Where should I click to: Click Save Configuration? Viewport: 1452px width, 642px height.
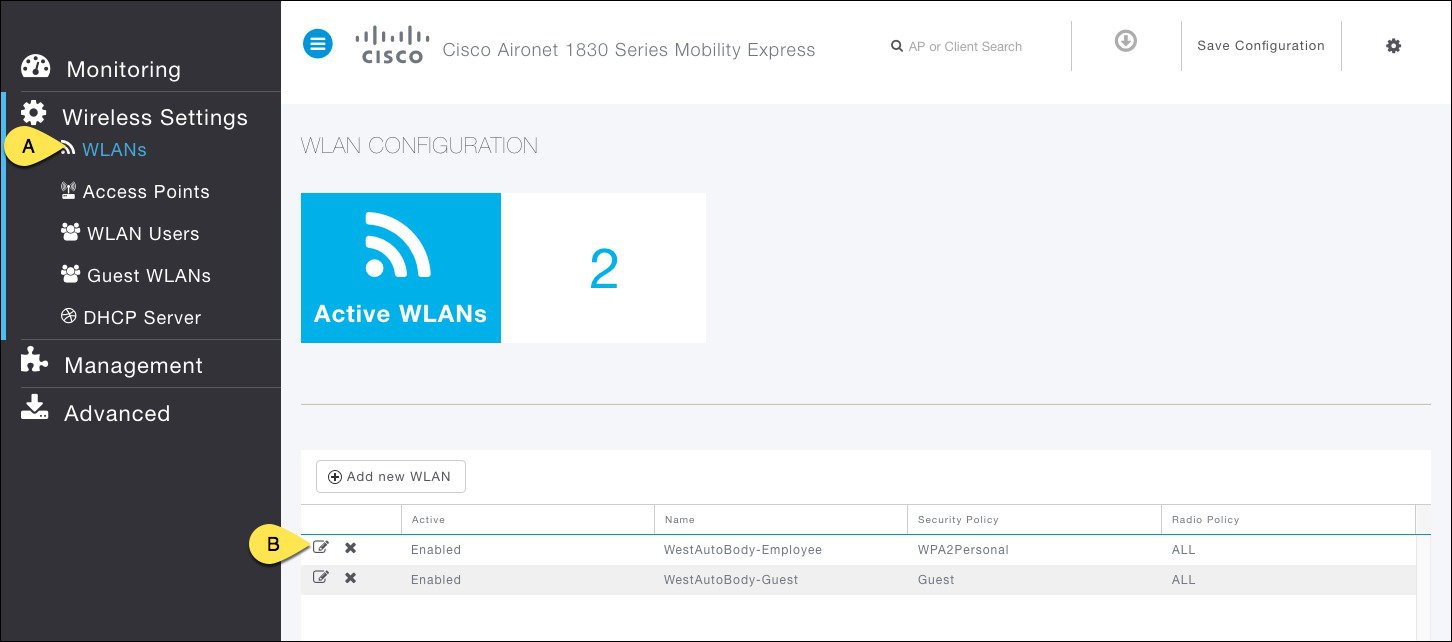click(1260, 46)
